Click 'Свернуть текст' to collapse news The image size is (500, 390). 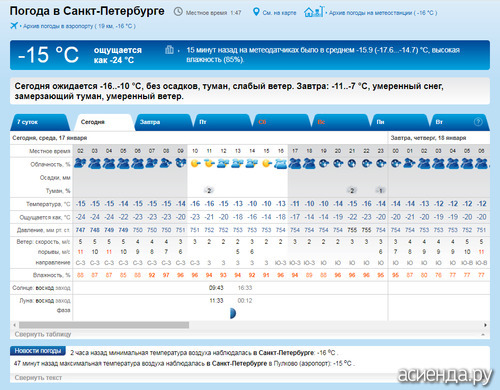coord(38,378)
